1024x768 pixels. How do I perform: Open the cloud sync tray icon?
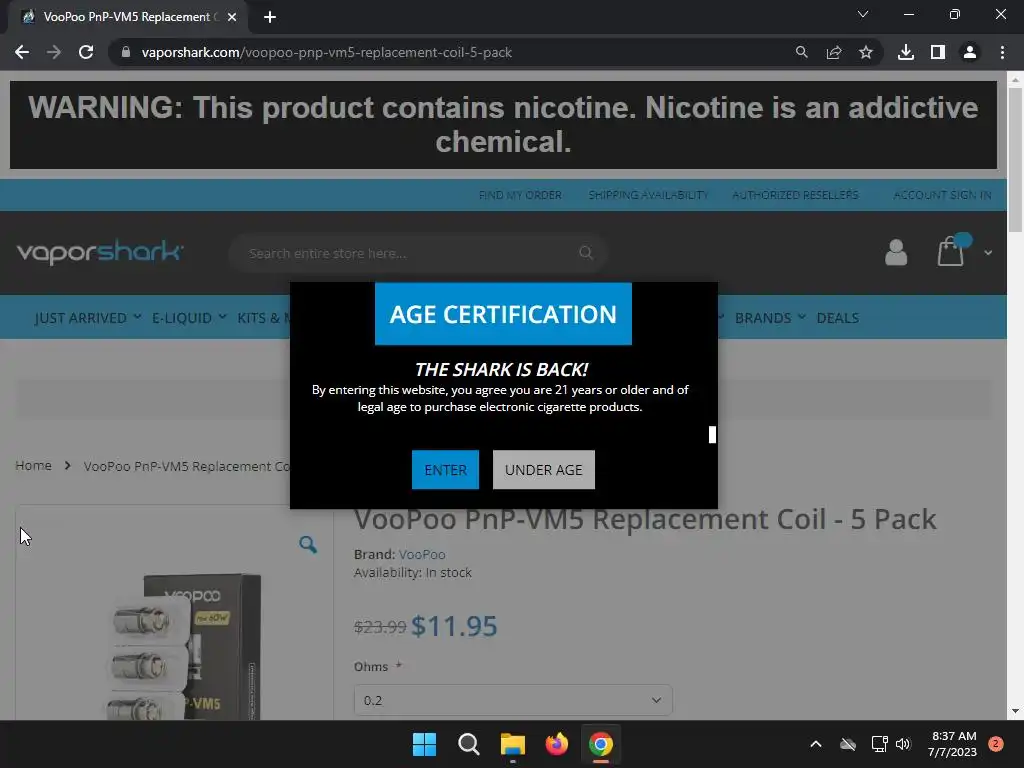[848, 744]
